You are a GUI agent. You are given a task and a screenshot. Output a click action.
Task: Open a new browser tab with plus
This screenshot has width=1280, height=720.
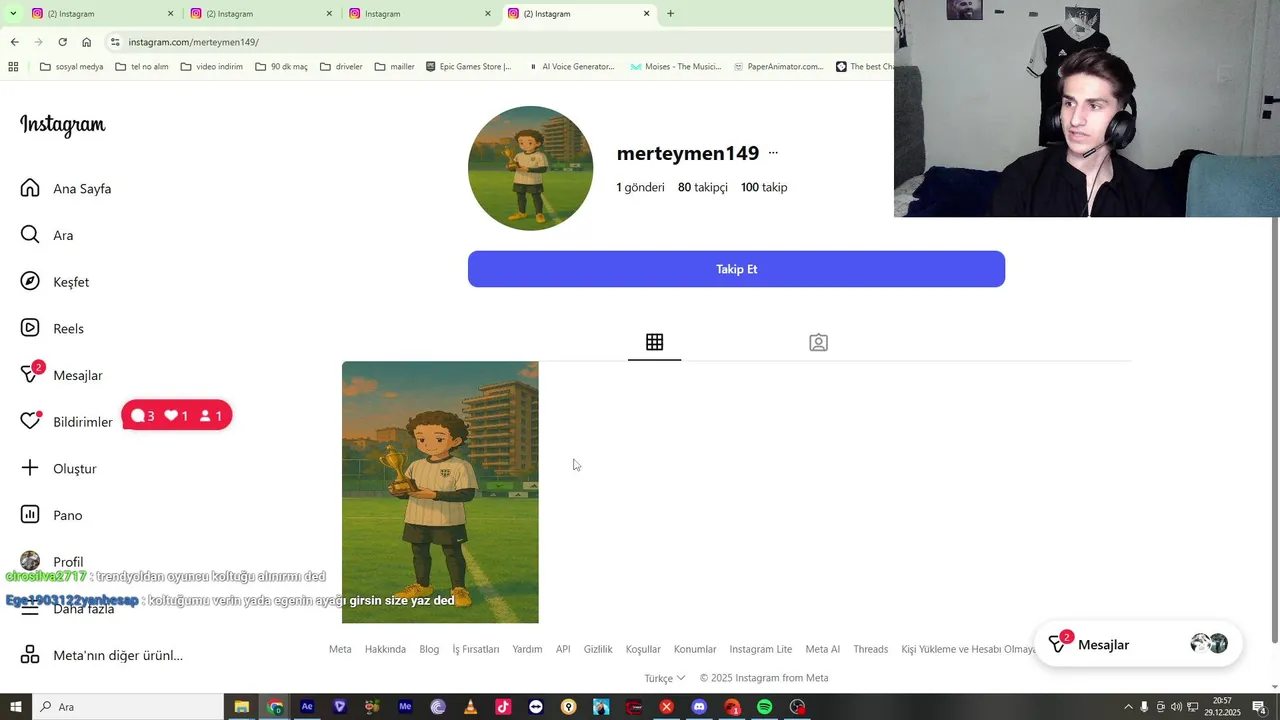(x=670, y=13)
